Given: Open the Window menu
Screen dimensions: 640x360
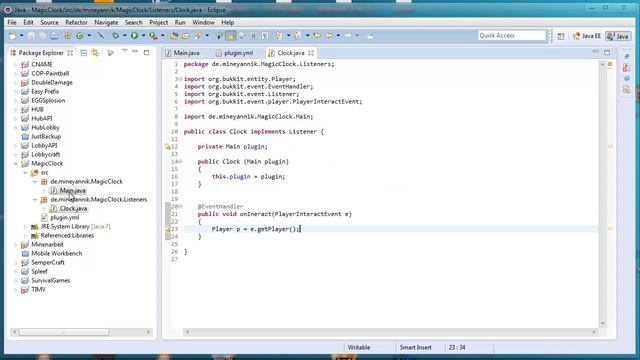Looking at the screenshot, I should (203, 22).
